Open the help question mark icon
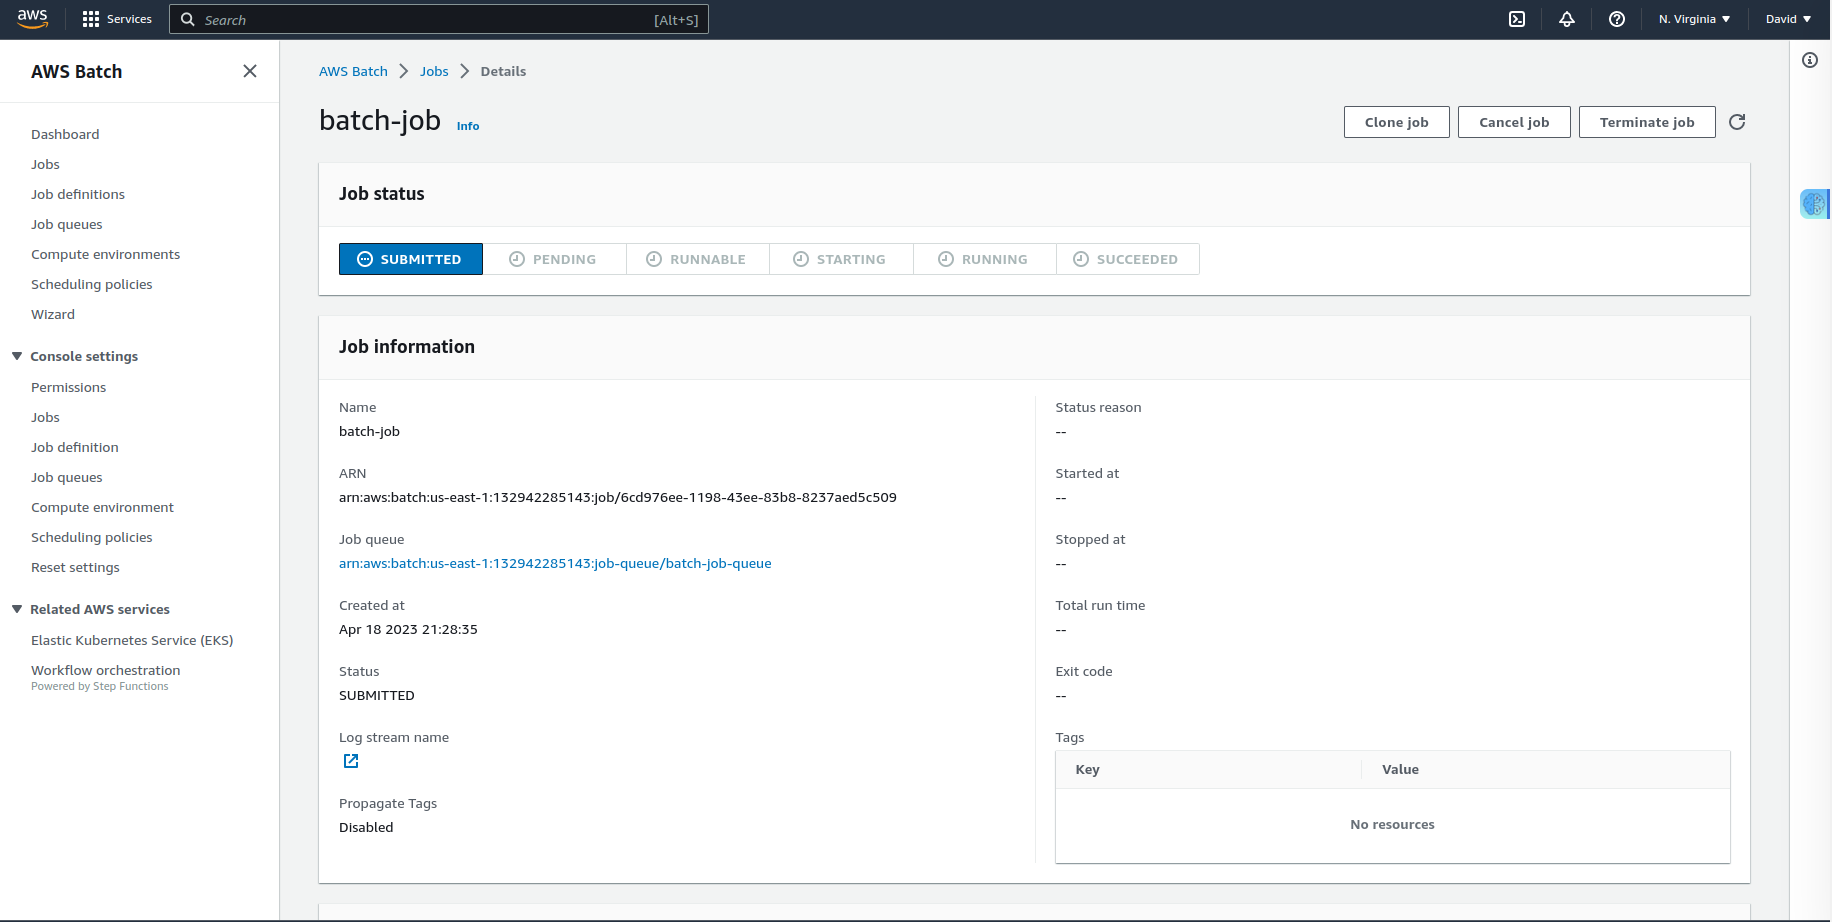Viewport: 1832px width, 922px height. [x=1617, y=19]
